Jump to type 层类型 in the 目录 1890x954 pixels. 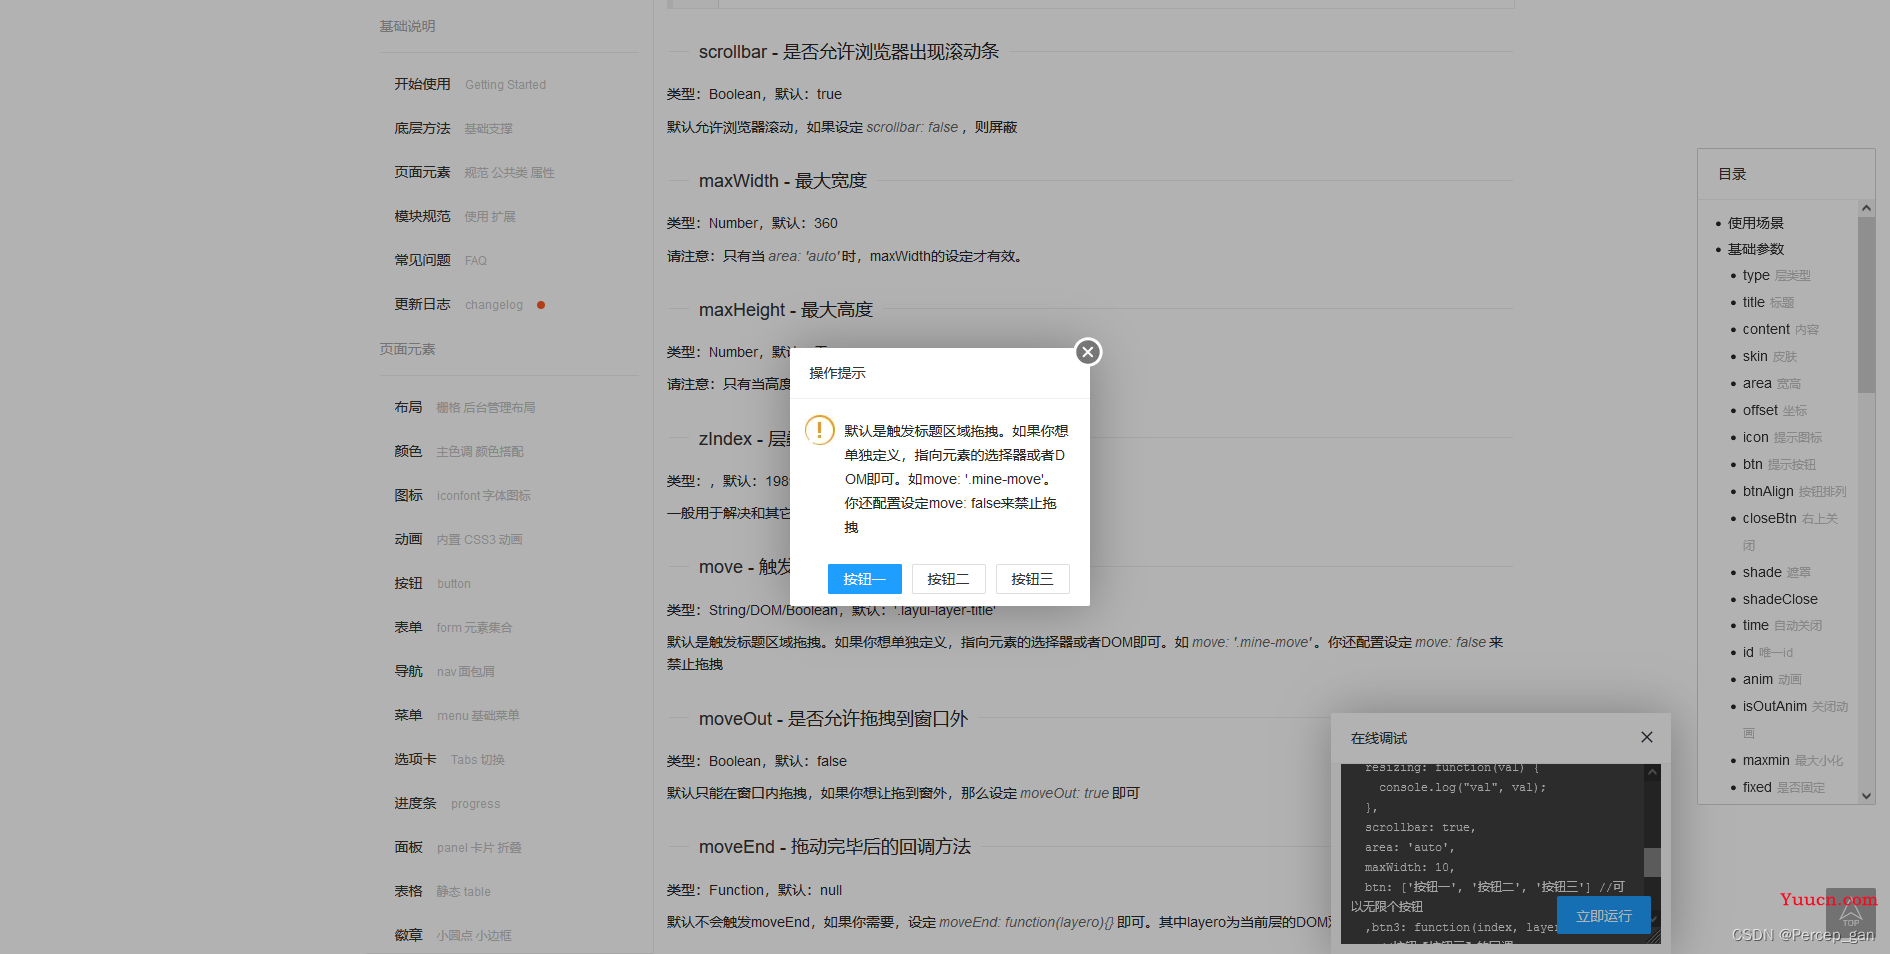[x=1776, y=275]
